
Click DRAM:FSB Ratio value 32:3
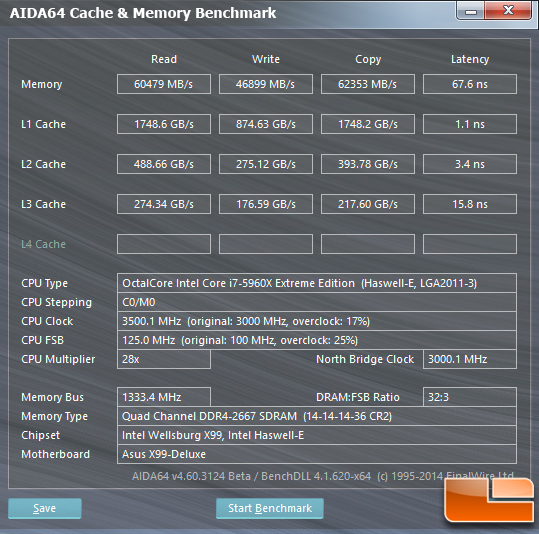[470, 397]
